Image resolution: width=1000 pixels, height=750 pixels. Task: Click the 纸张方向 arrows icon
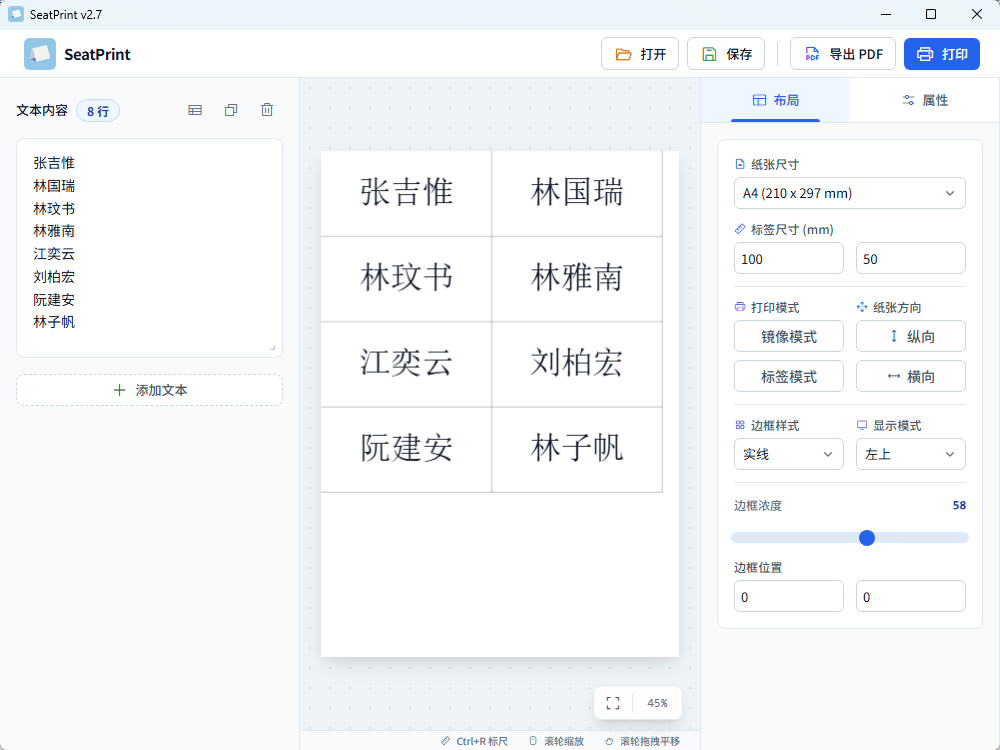click(x=862, y=307)
